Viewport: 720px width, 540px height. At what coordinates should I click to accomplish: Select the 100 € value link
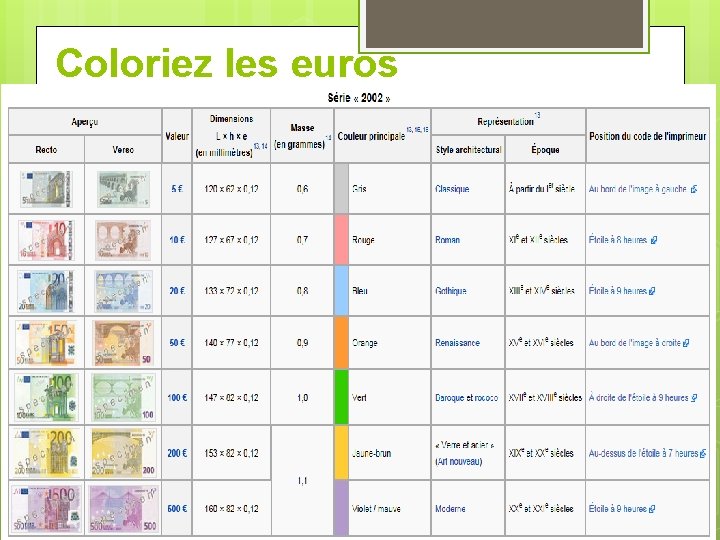[177, 398]
